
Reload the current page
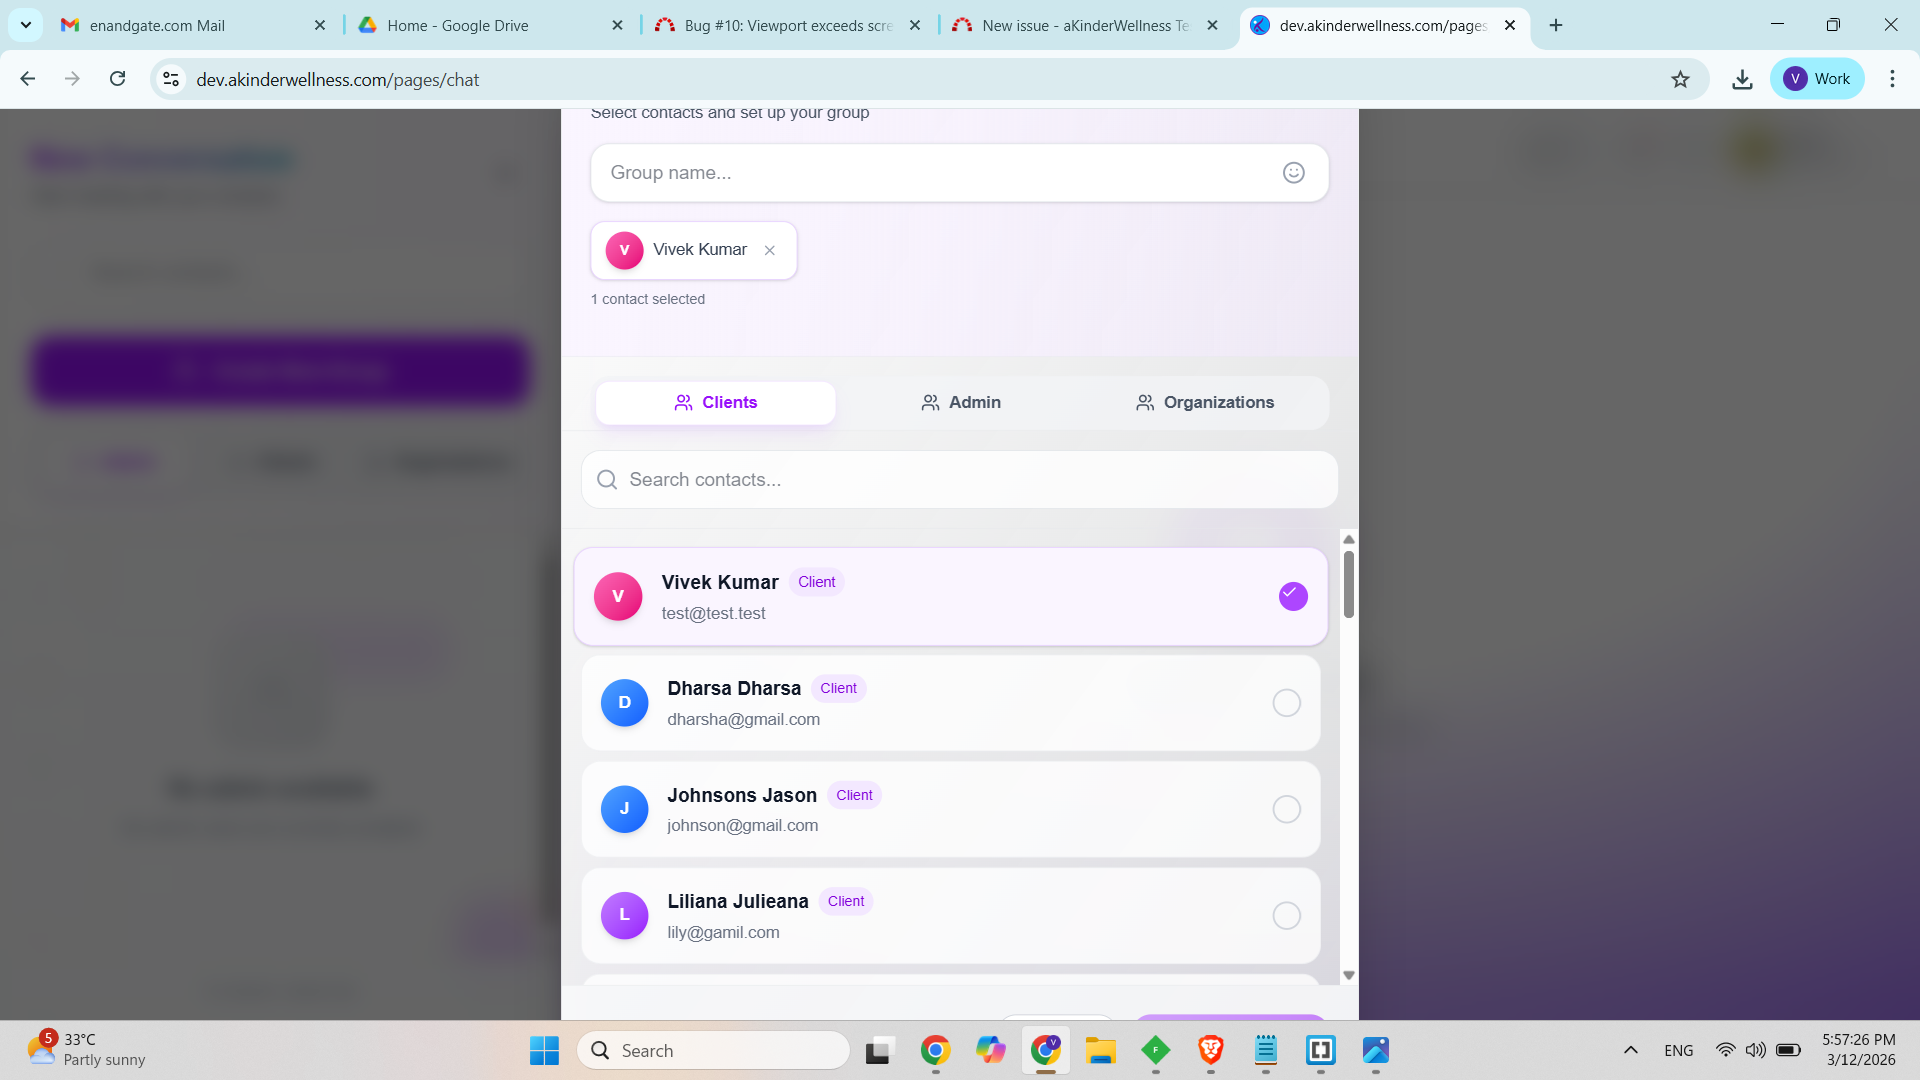pos(117,79)
